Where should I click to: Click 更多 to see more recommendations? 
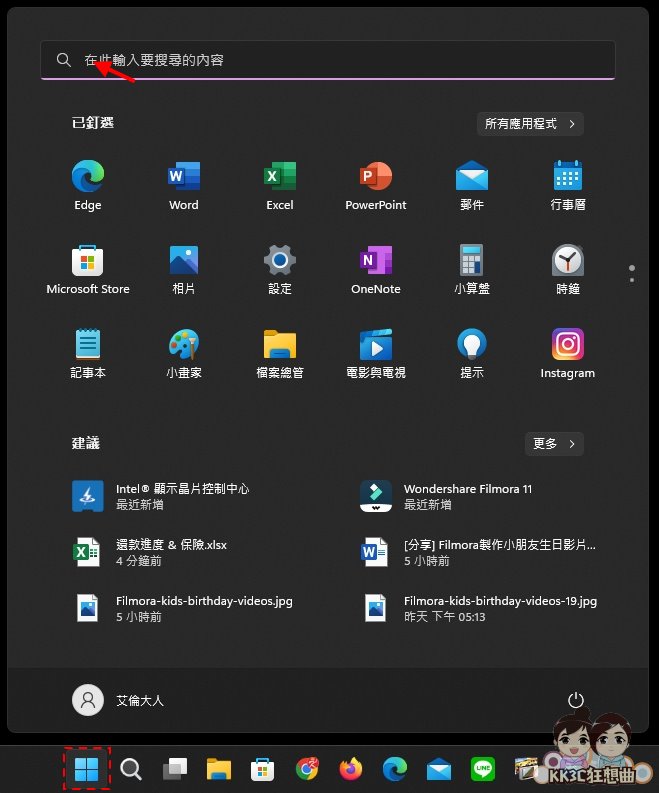[x=554, y=444]
